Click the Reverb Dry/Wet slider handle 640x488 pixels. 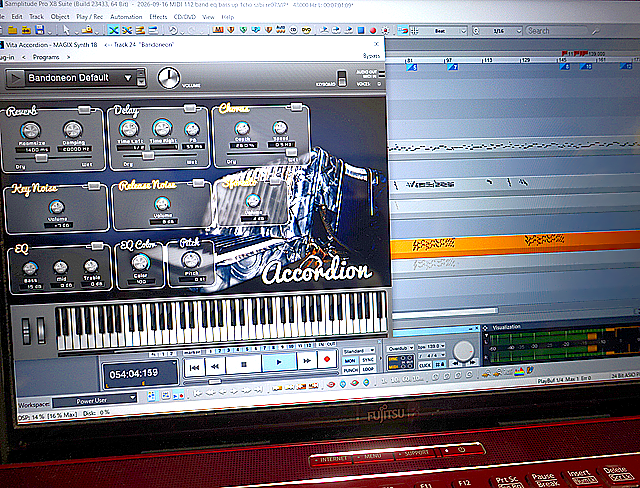coord(41,158)
